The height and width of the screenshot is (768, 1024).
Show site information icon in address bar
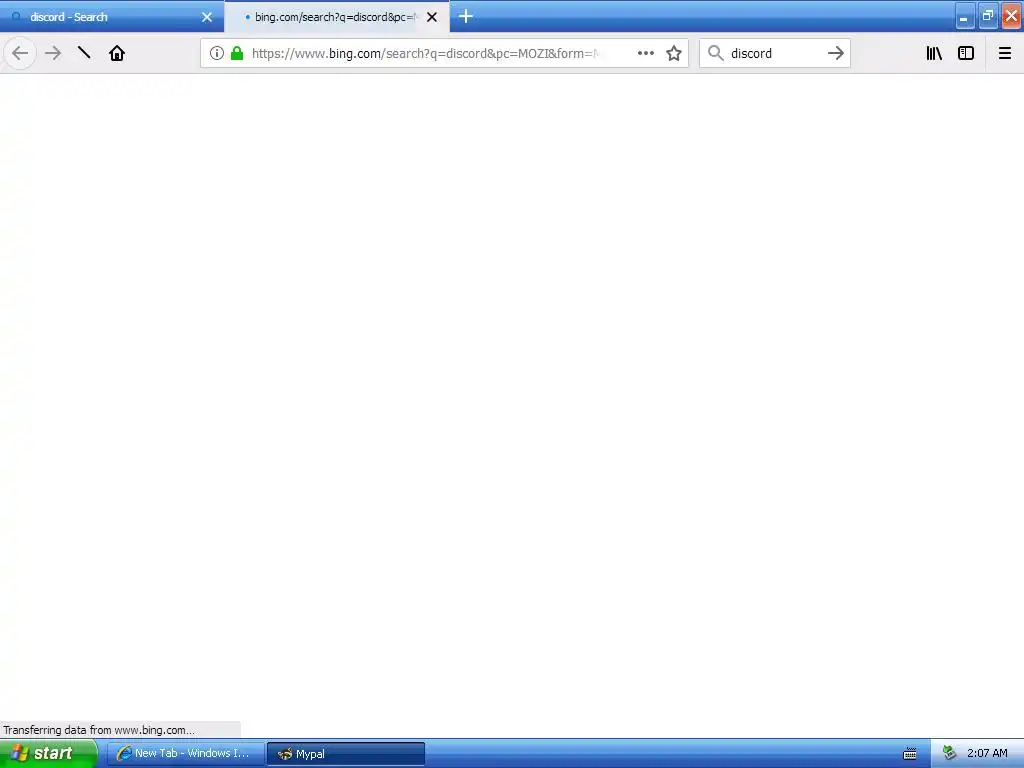[217, 53]
